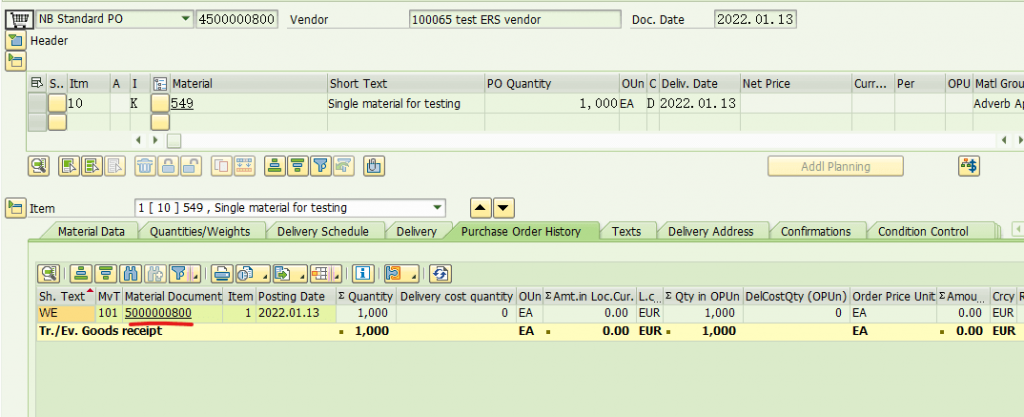Open the Texts tab
The image size is (1024, 417).
pyautogui.click(x=626, y=231)
